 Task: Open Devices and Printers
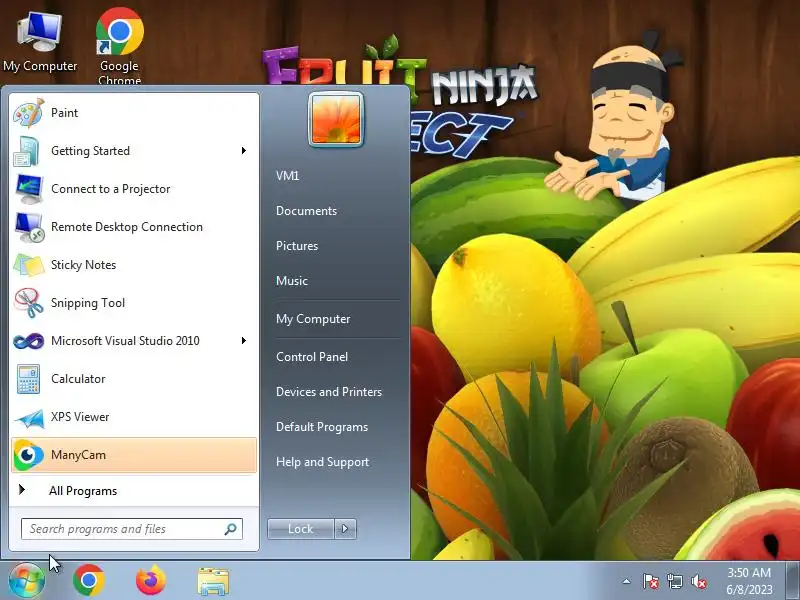[329, 392]
